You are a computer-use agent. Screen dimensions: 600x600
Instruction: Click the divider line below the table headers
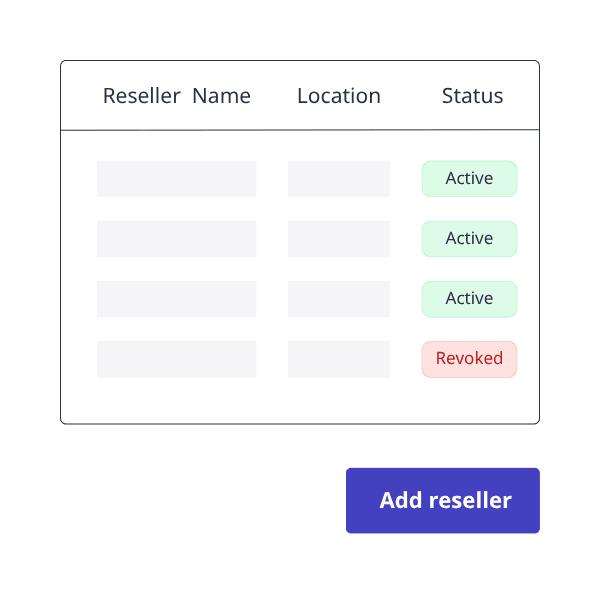(x=300, y=130)
